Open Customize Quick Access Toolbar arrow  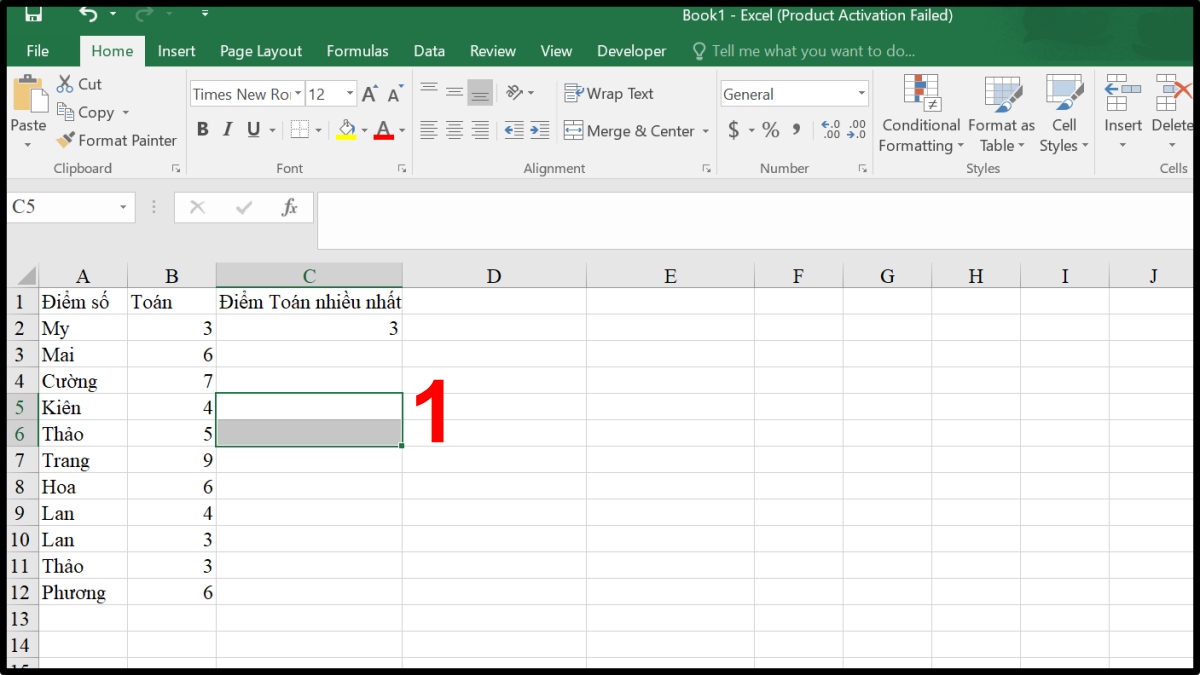(x=204, y=14)
